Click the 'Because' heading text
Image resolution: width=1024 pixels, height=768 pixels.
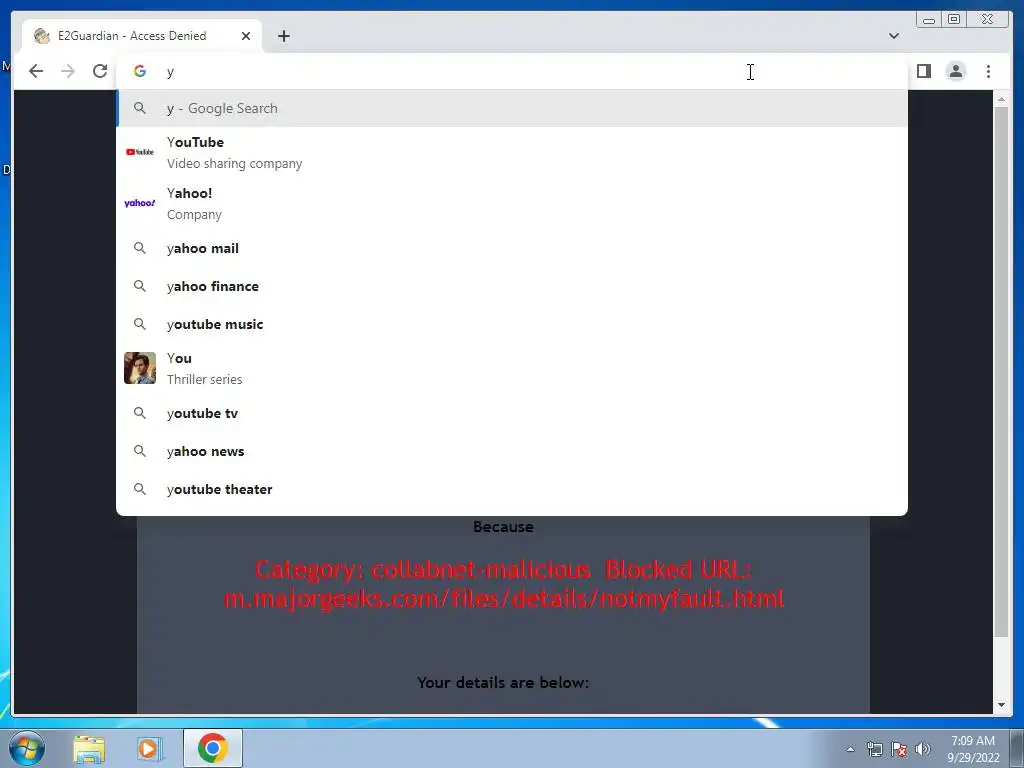tap(503, 526)
